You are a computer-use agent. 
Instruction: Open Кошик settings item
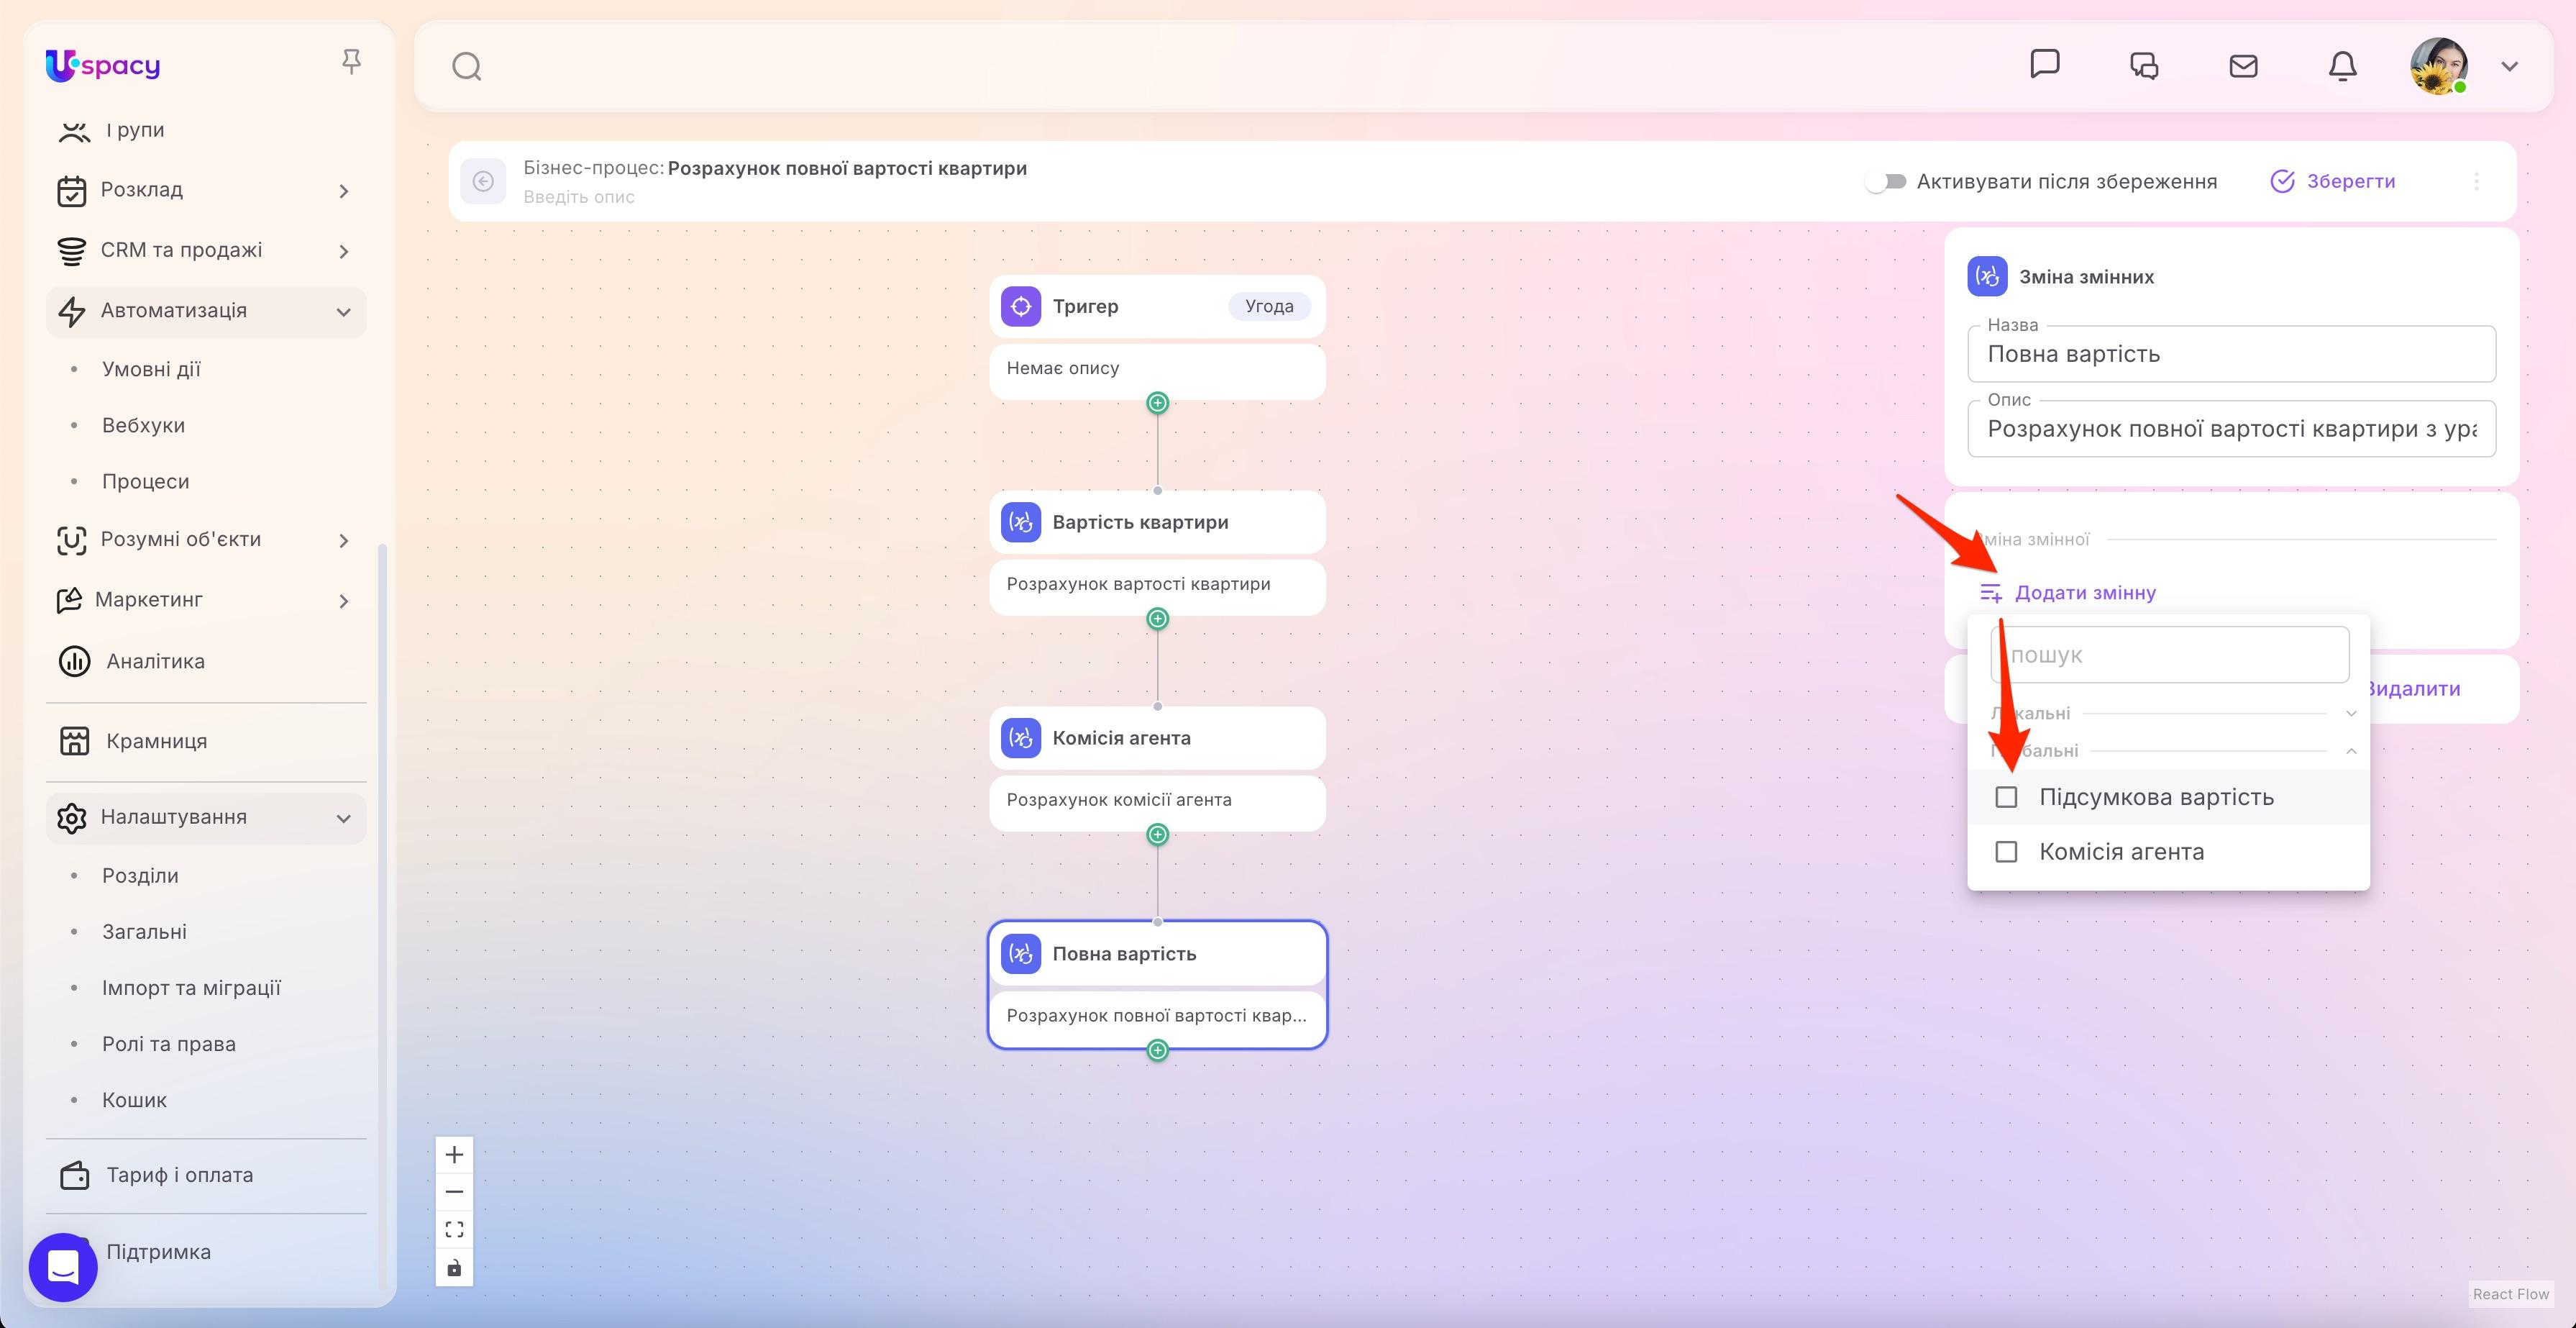click(134, 1100)
